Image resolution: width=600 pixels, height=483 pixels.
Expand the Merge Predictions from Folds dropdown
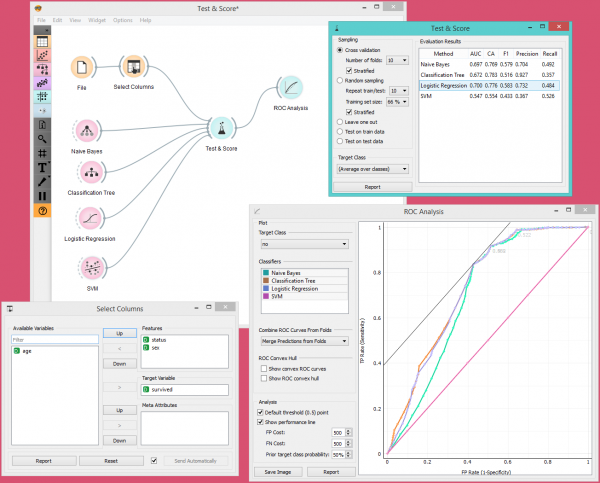pyautogui.click(x=303, y=341)
